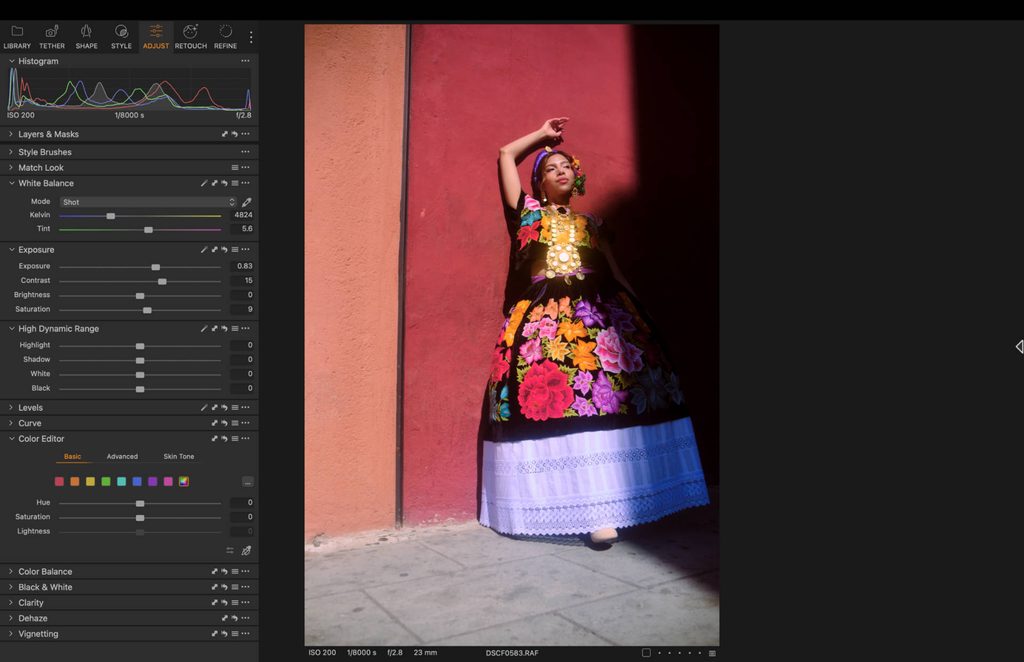This screenshot has width=1024, height=662.
Task: Select the green color swatch
Action: coord(106,482)
